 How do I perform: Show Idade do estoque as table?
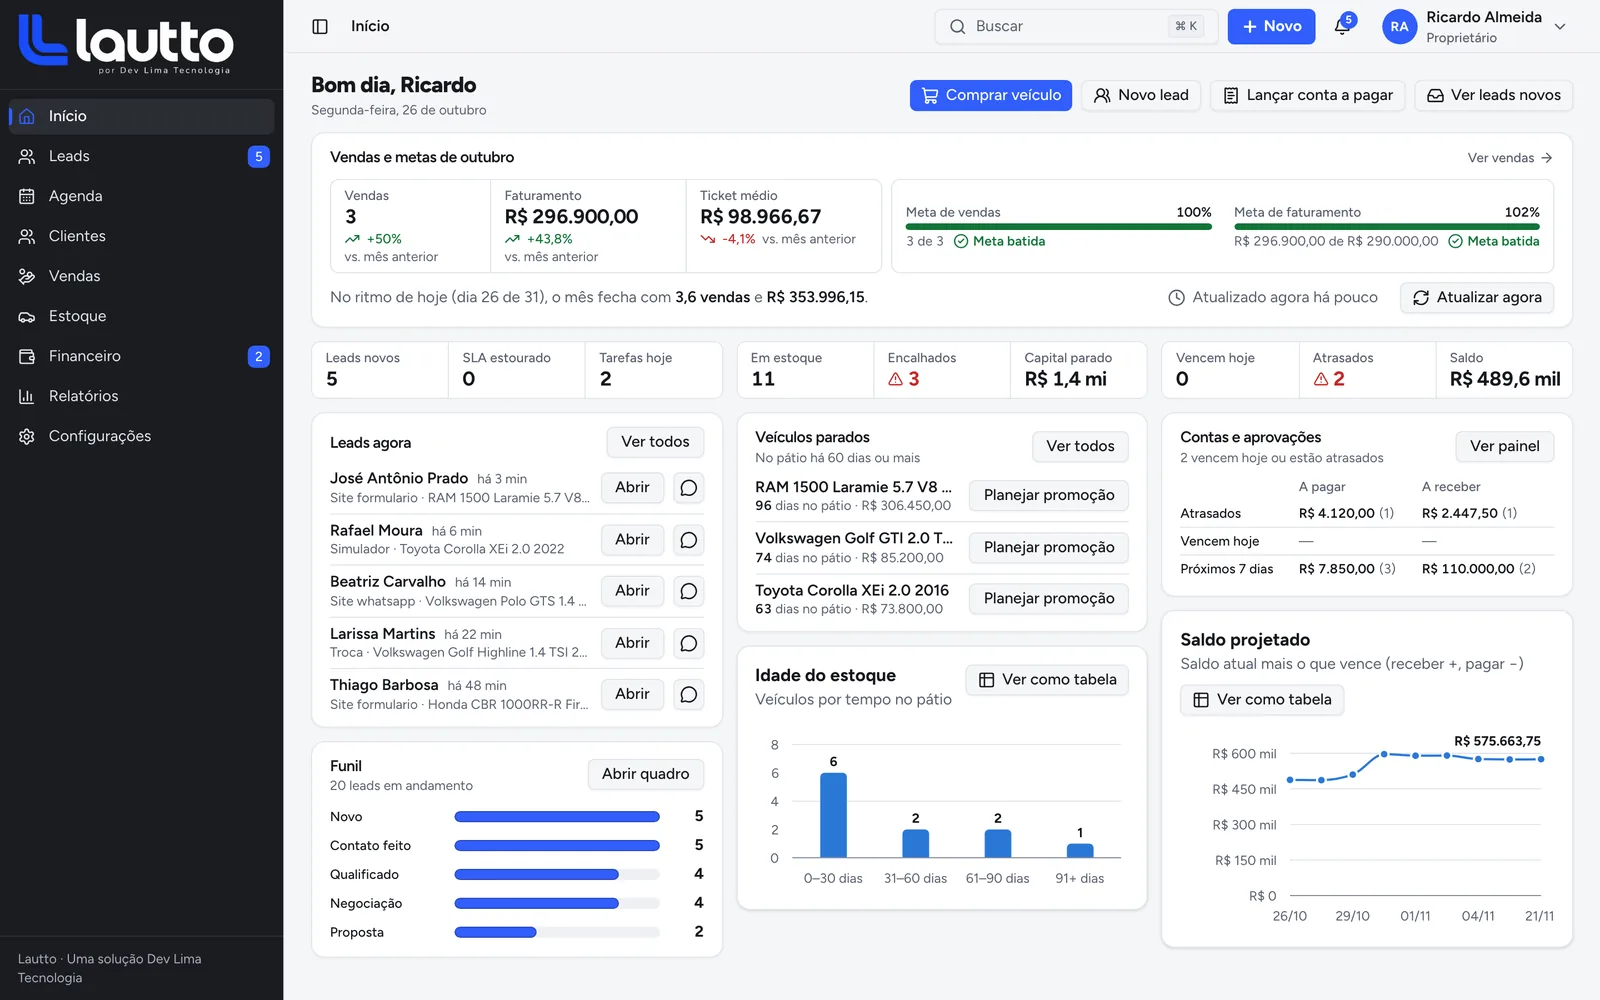point(1047,680)
